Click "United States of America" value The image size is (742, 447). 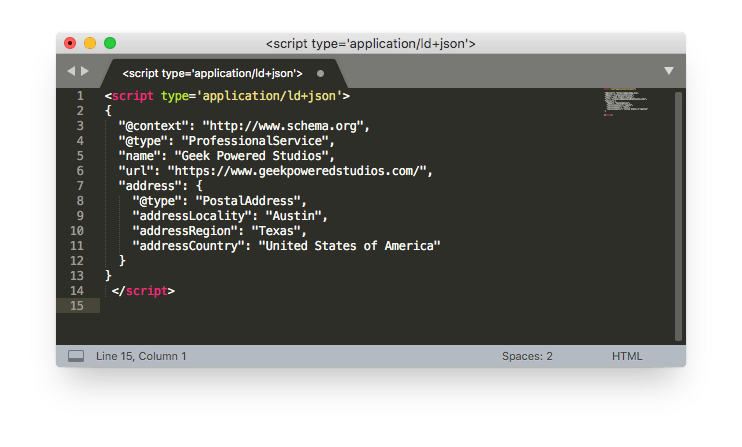tap(349, 246)
